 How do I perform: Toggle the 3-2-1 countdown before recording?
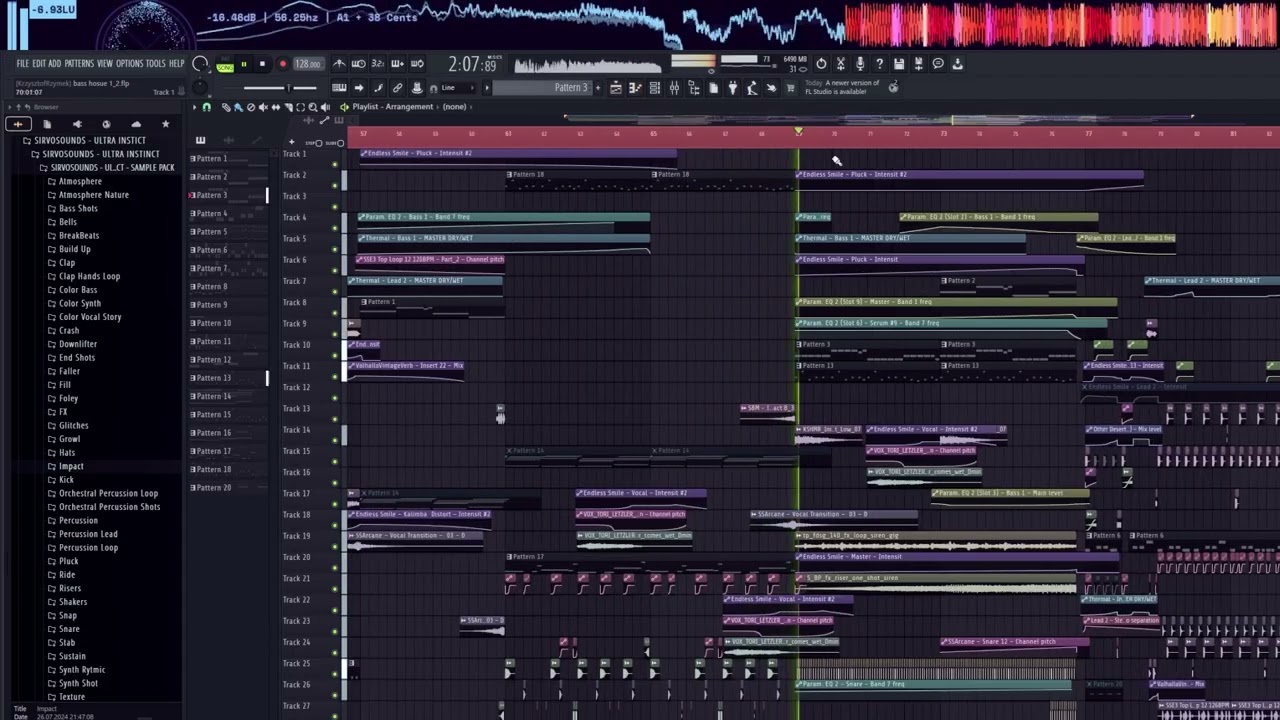tap(377, 64)
